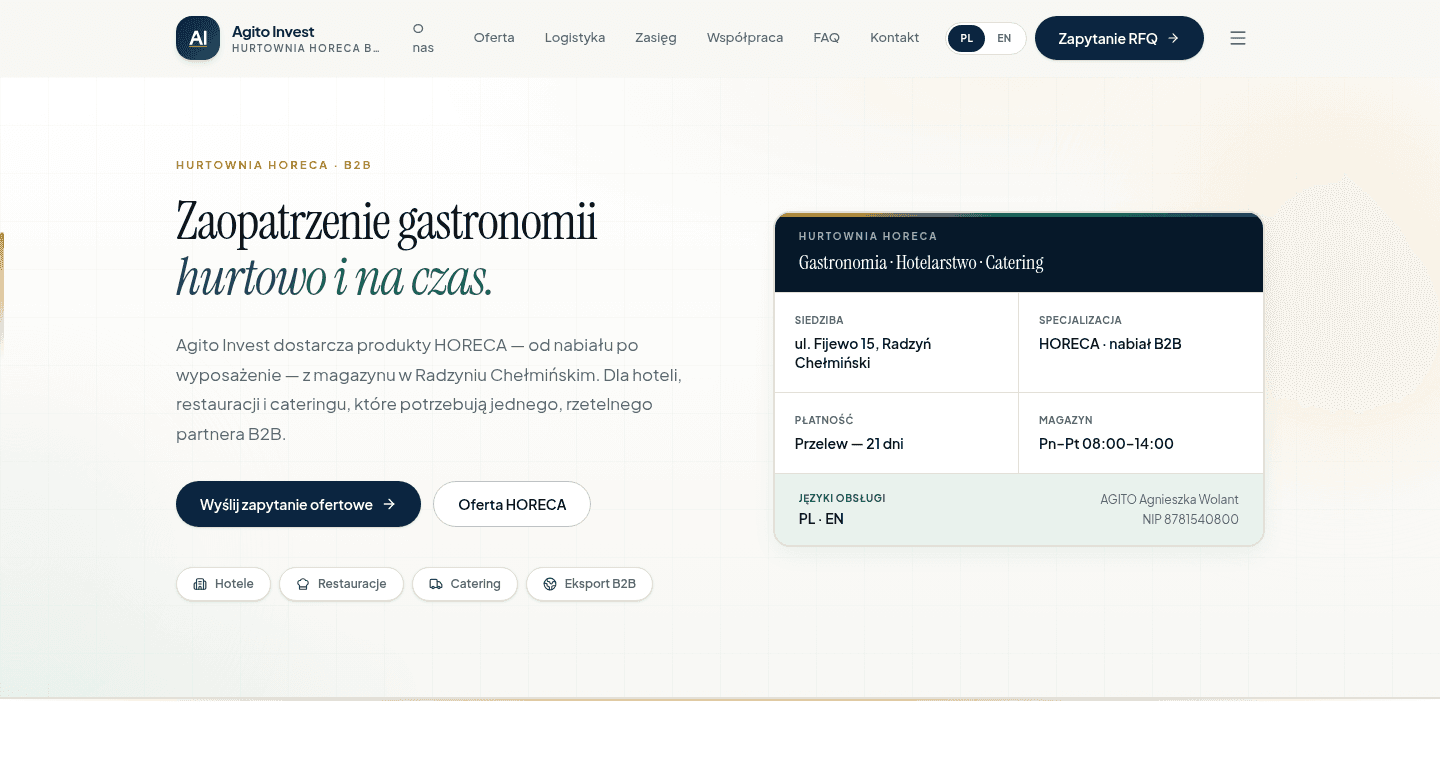
Task: Click the truck icon in the Catering chip
Action: (436, 584)
